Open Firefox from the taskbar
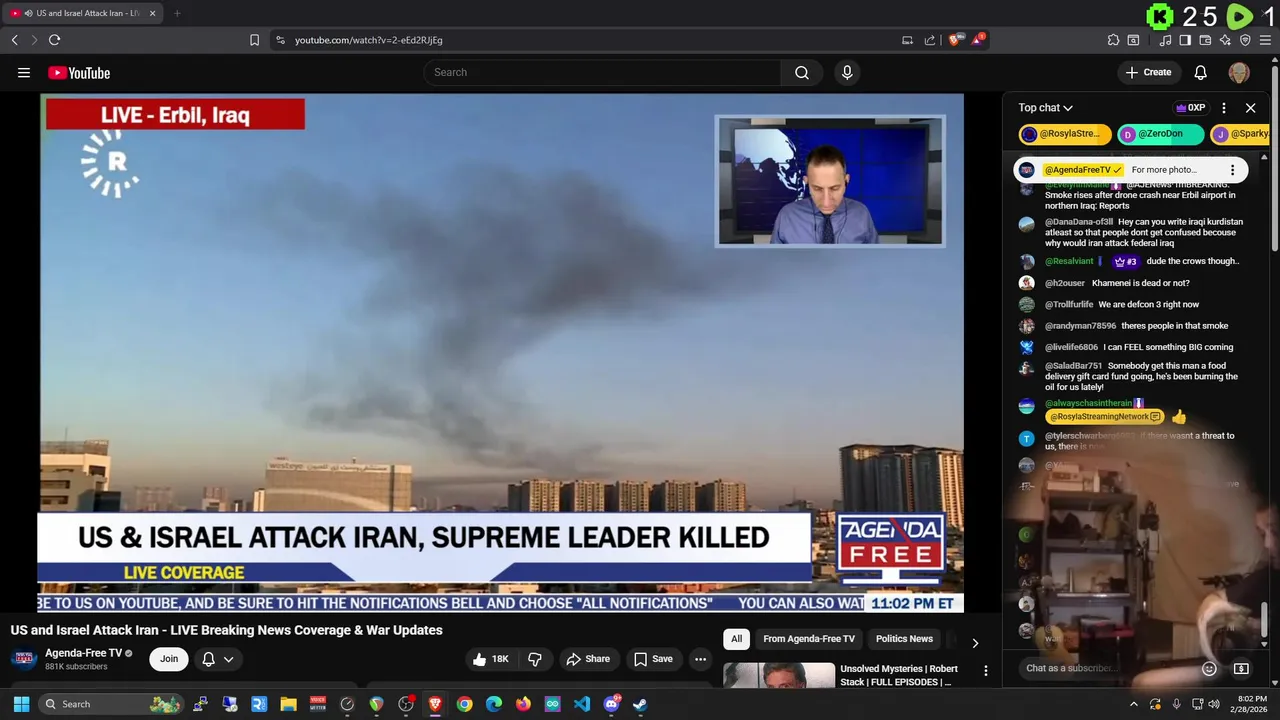The image size is (1280, 720). (523, 704)
